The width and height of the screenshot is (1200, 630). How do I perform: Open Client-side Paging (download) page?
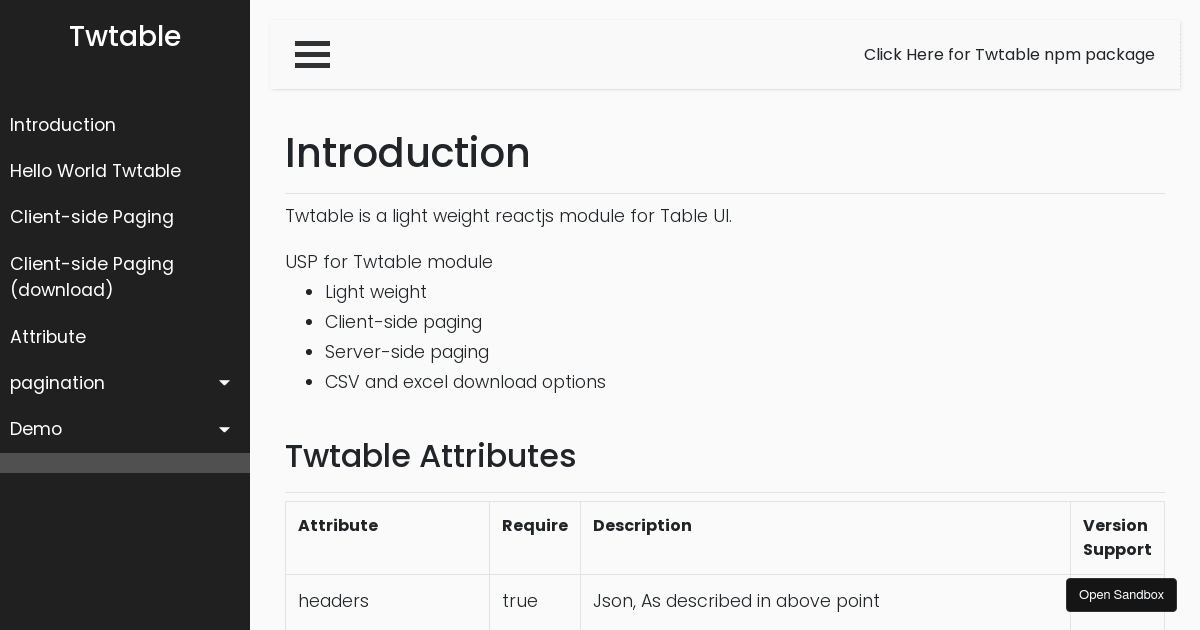[x=92, y=277]
